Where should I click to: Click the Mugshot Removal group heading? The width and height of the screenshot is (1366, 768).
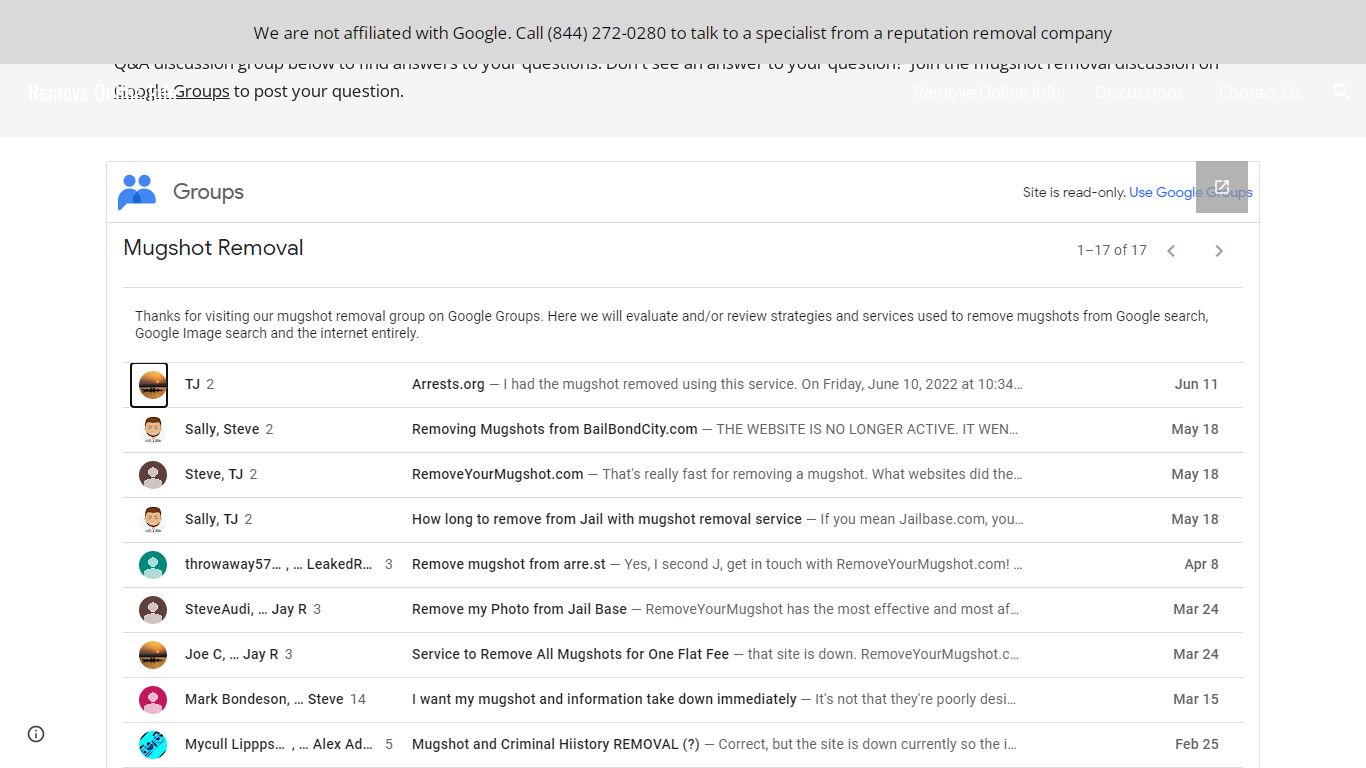pyautogui.click(x=213, y=248)
